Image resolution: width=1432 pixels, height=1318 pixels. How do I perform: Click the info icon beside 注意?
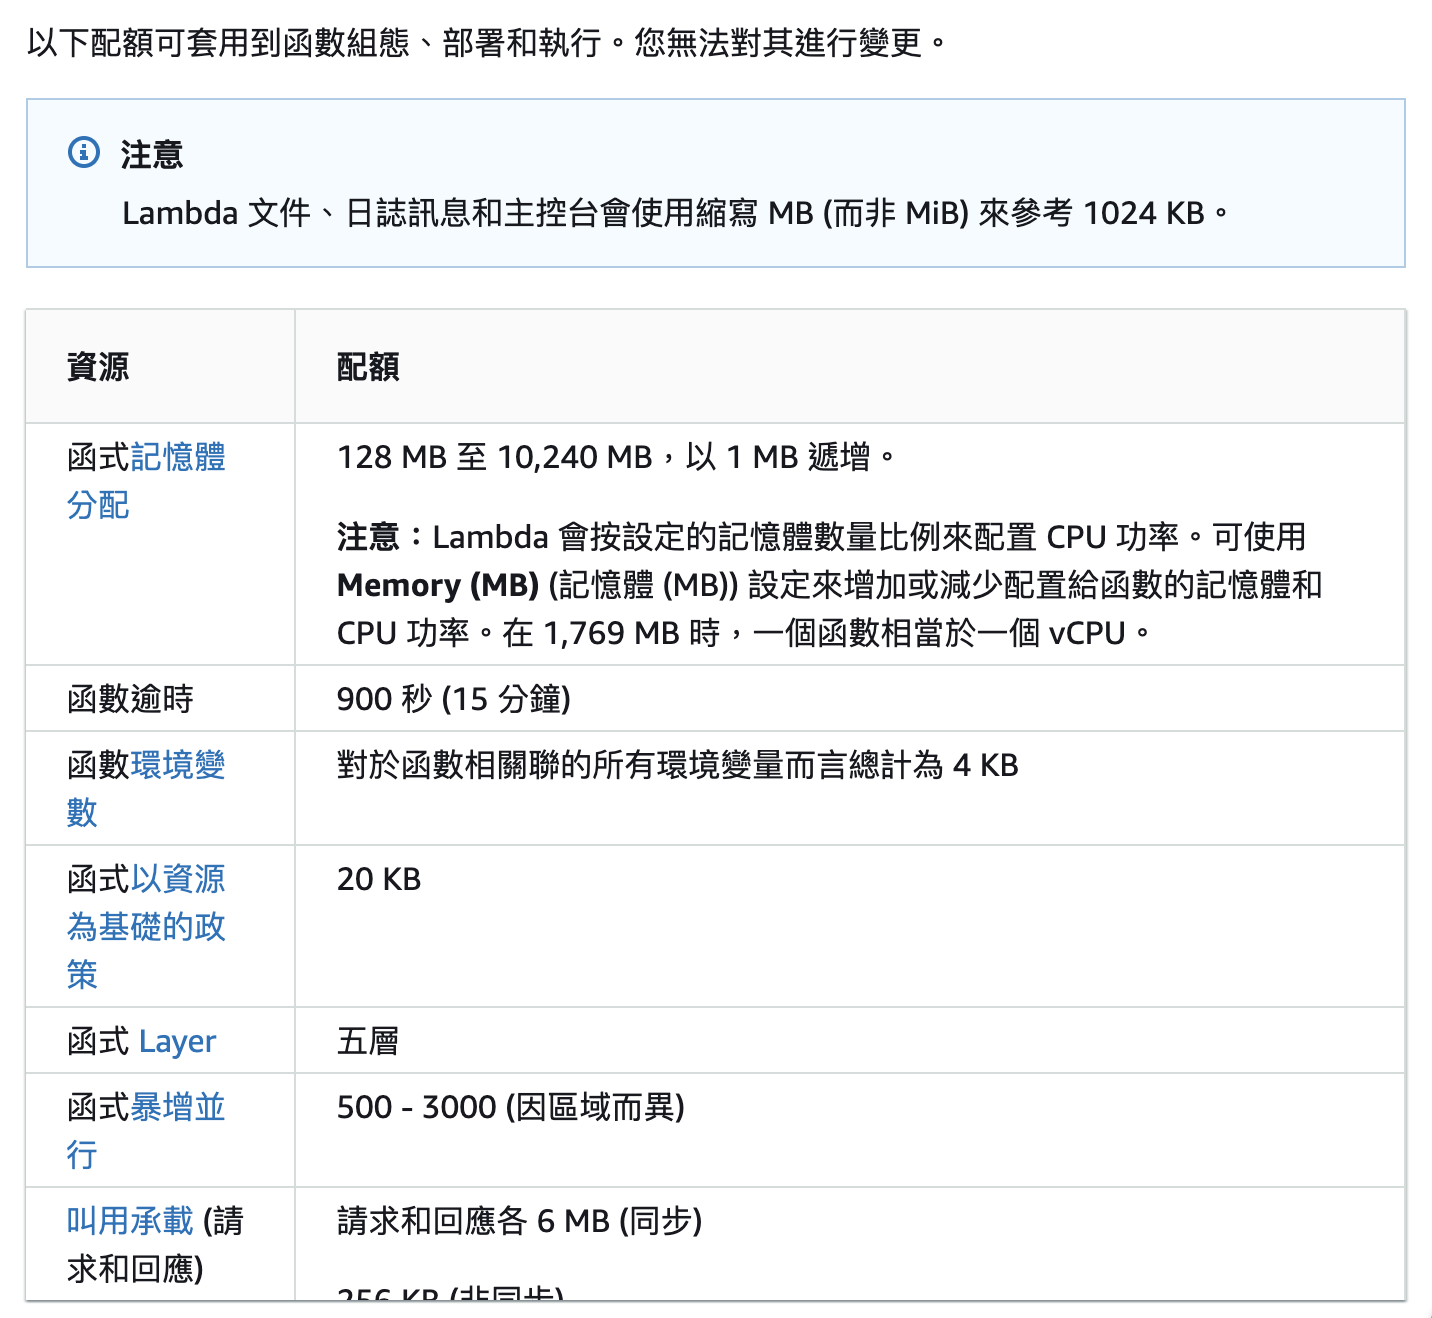(x=84, y=152)
